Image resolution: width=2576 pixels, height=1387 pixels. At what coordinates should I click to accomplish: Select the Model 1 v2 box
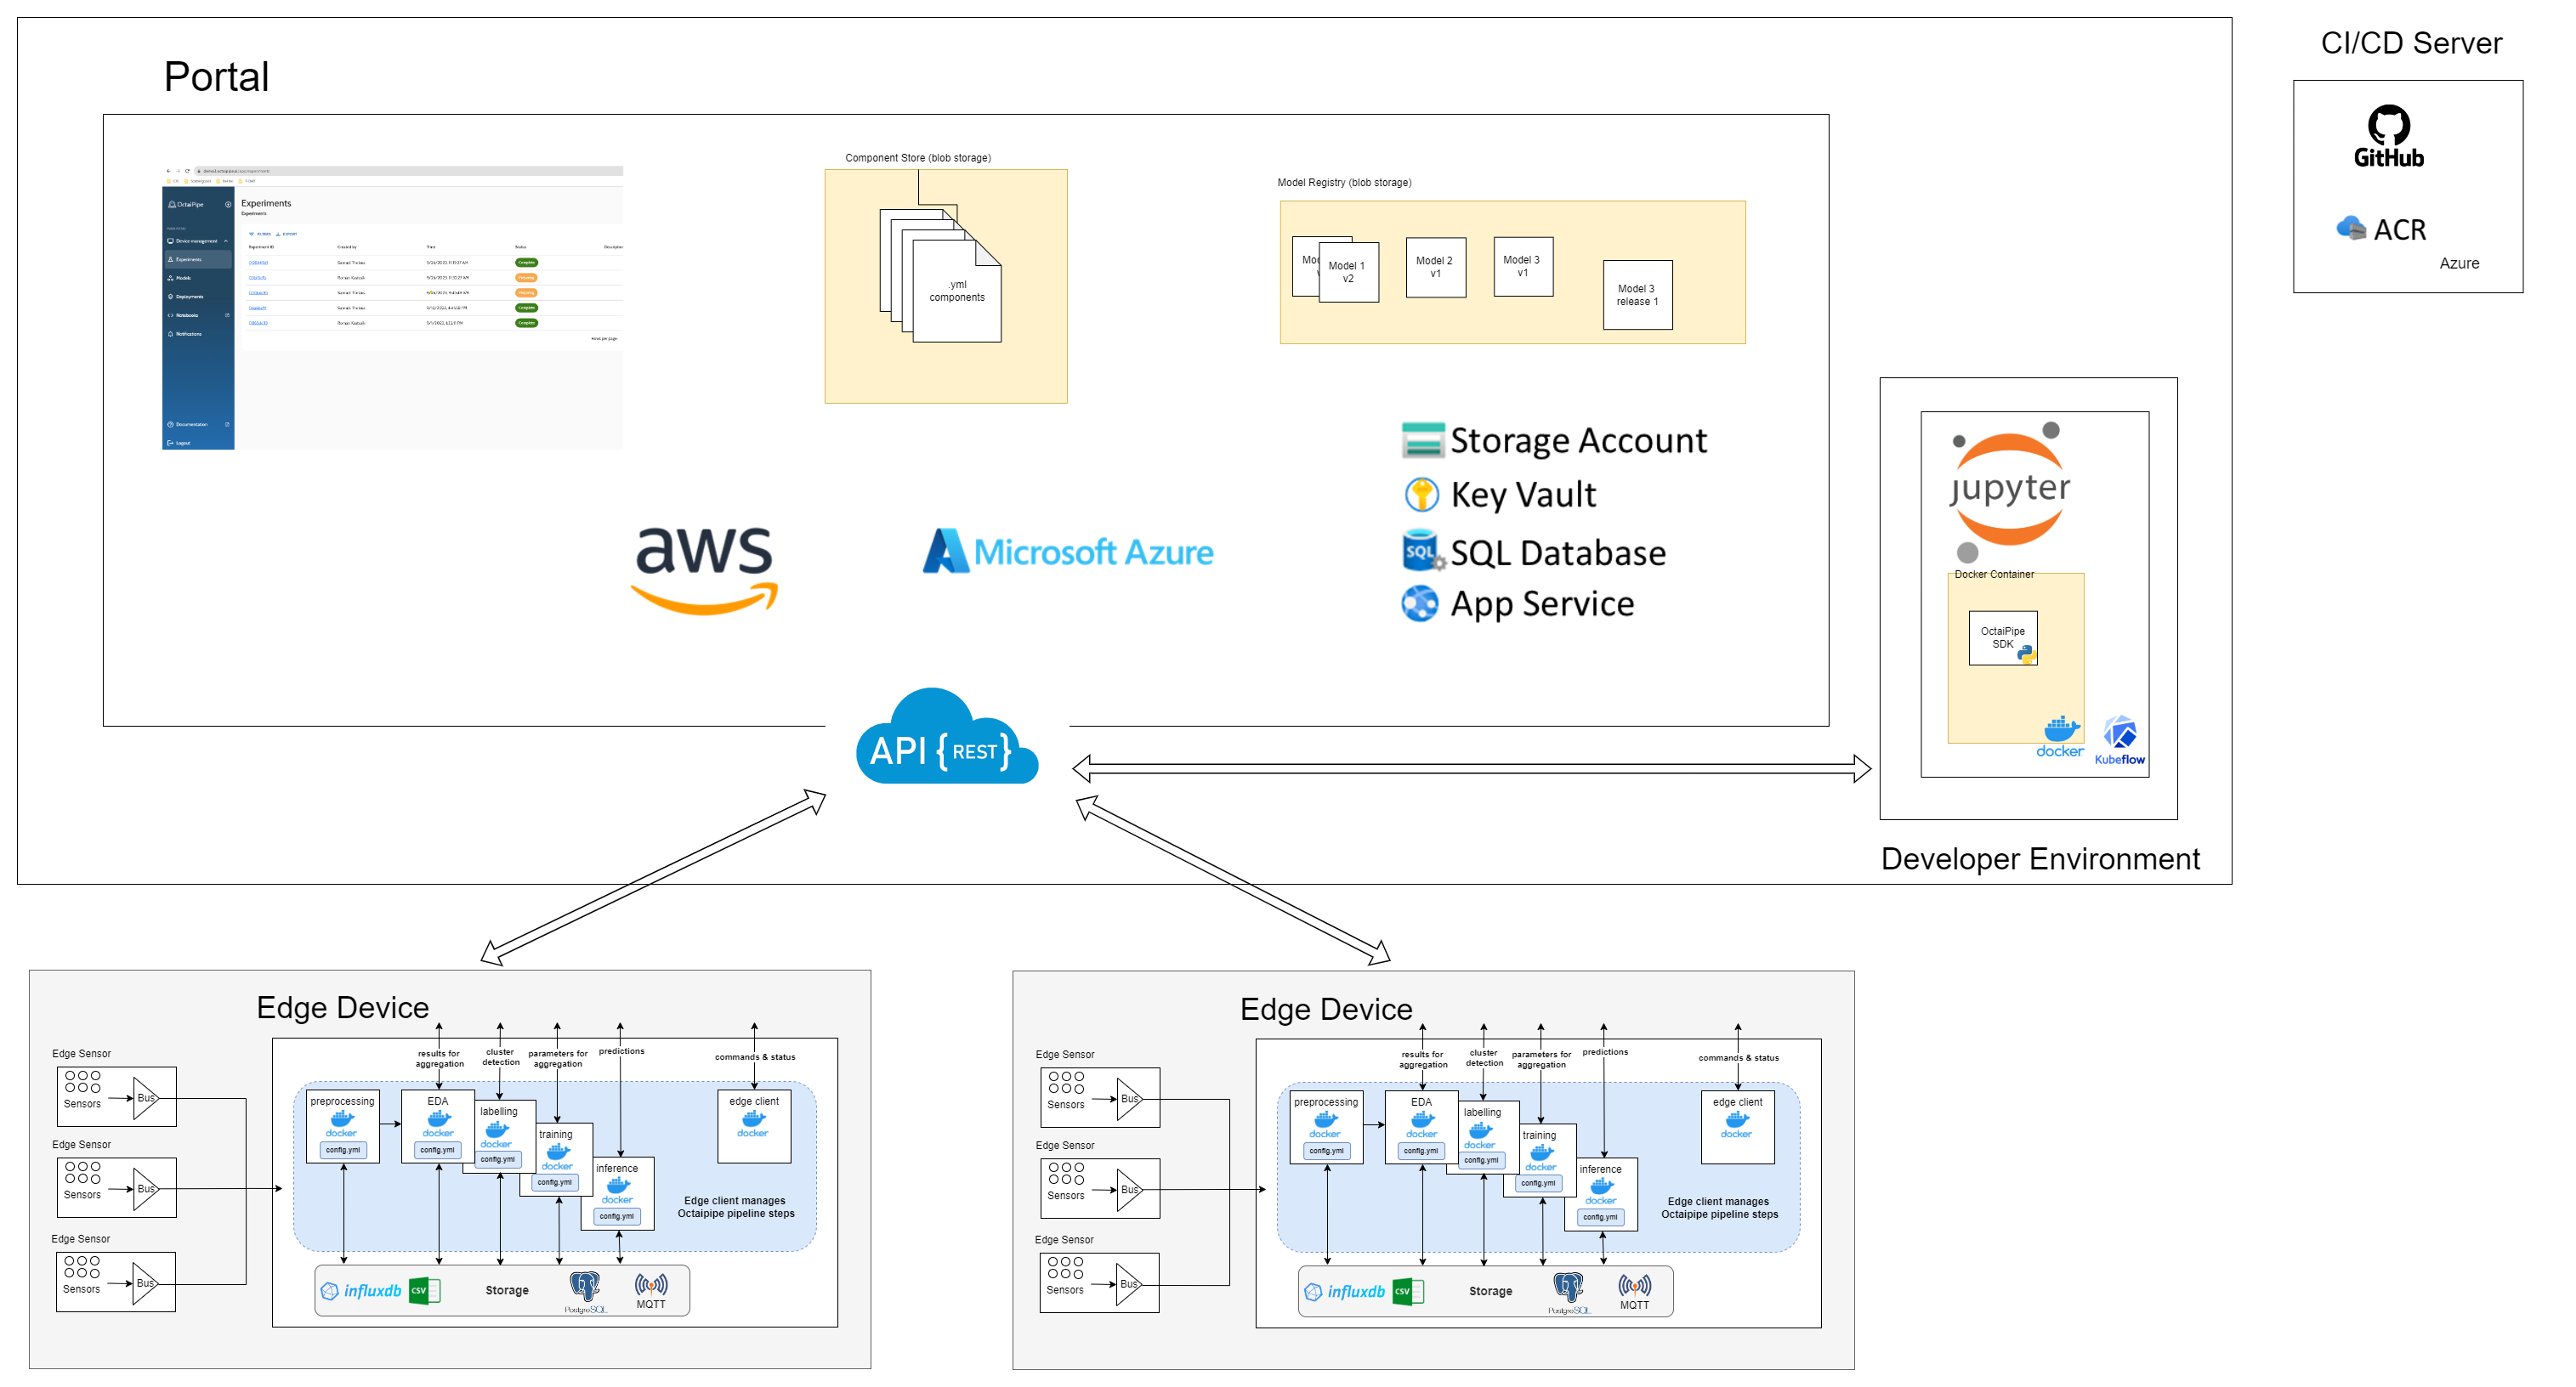(1348, 272)
